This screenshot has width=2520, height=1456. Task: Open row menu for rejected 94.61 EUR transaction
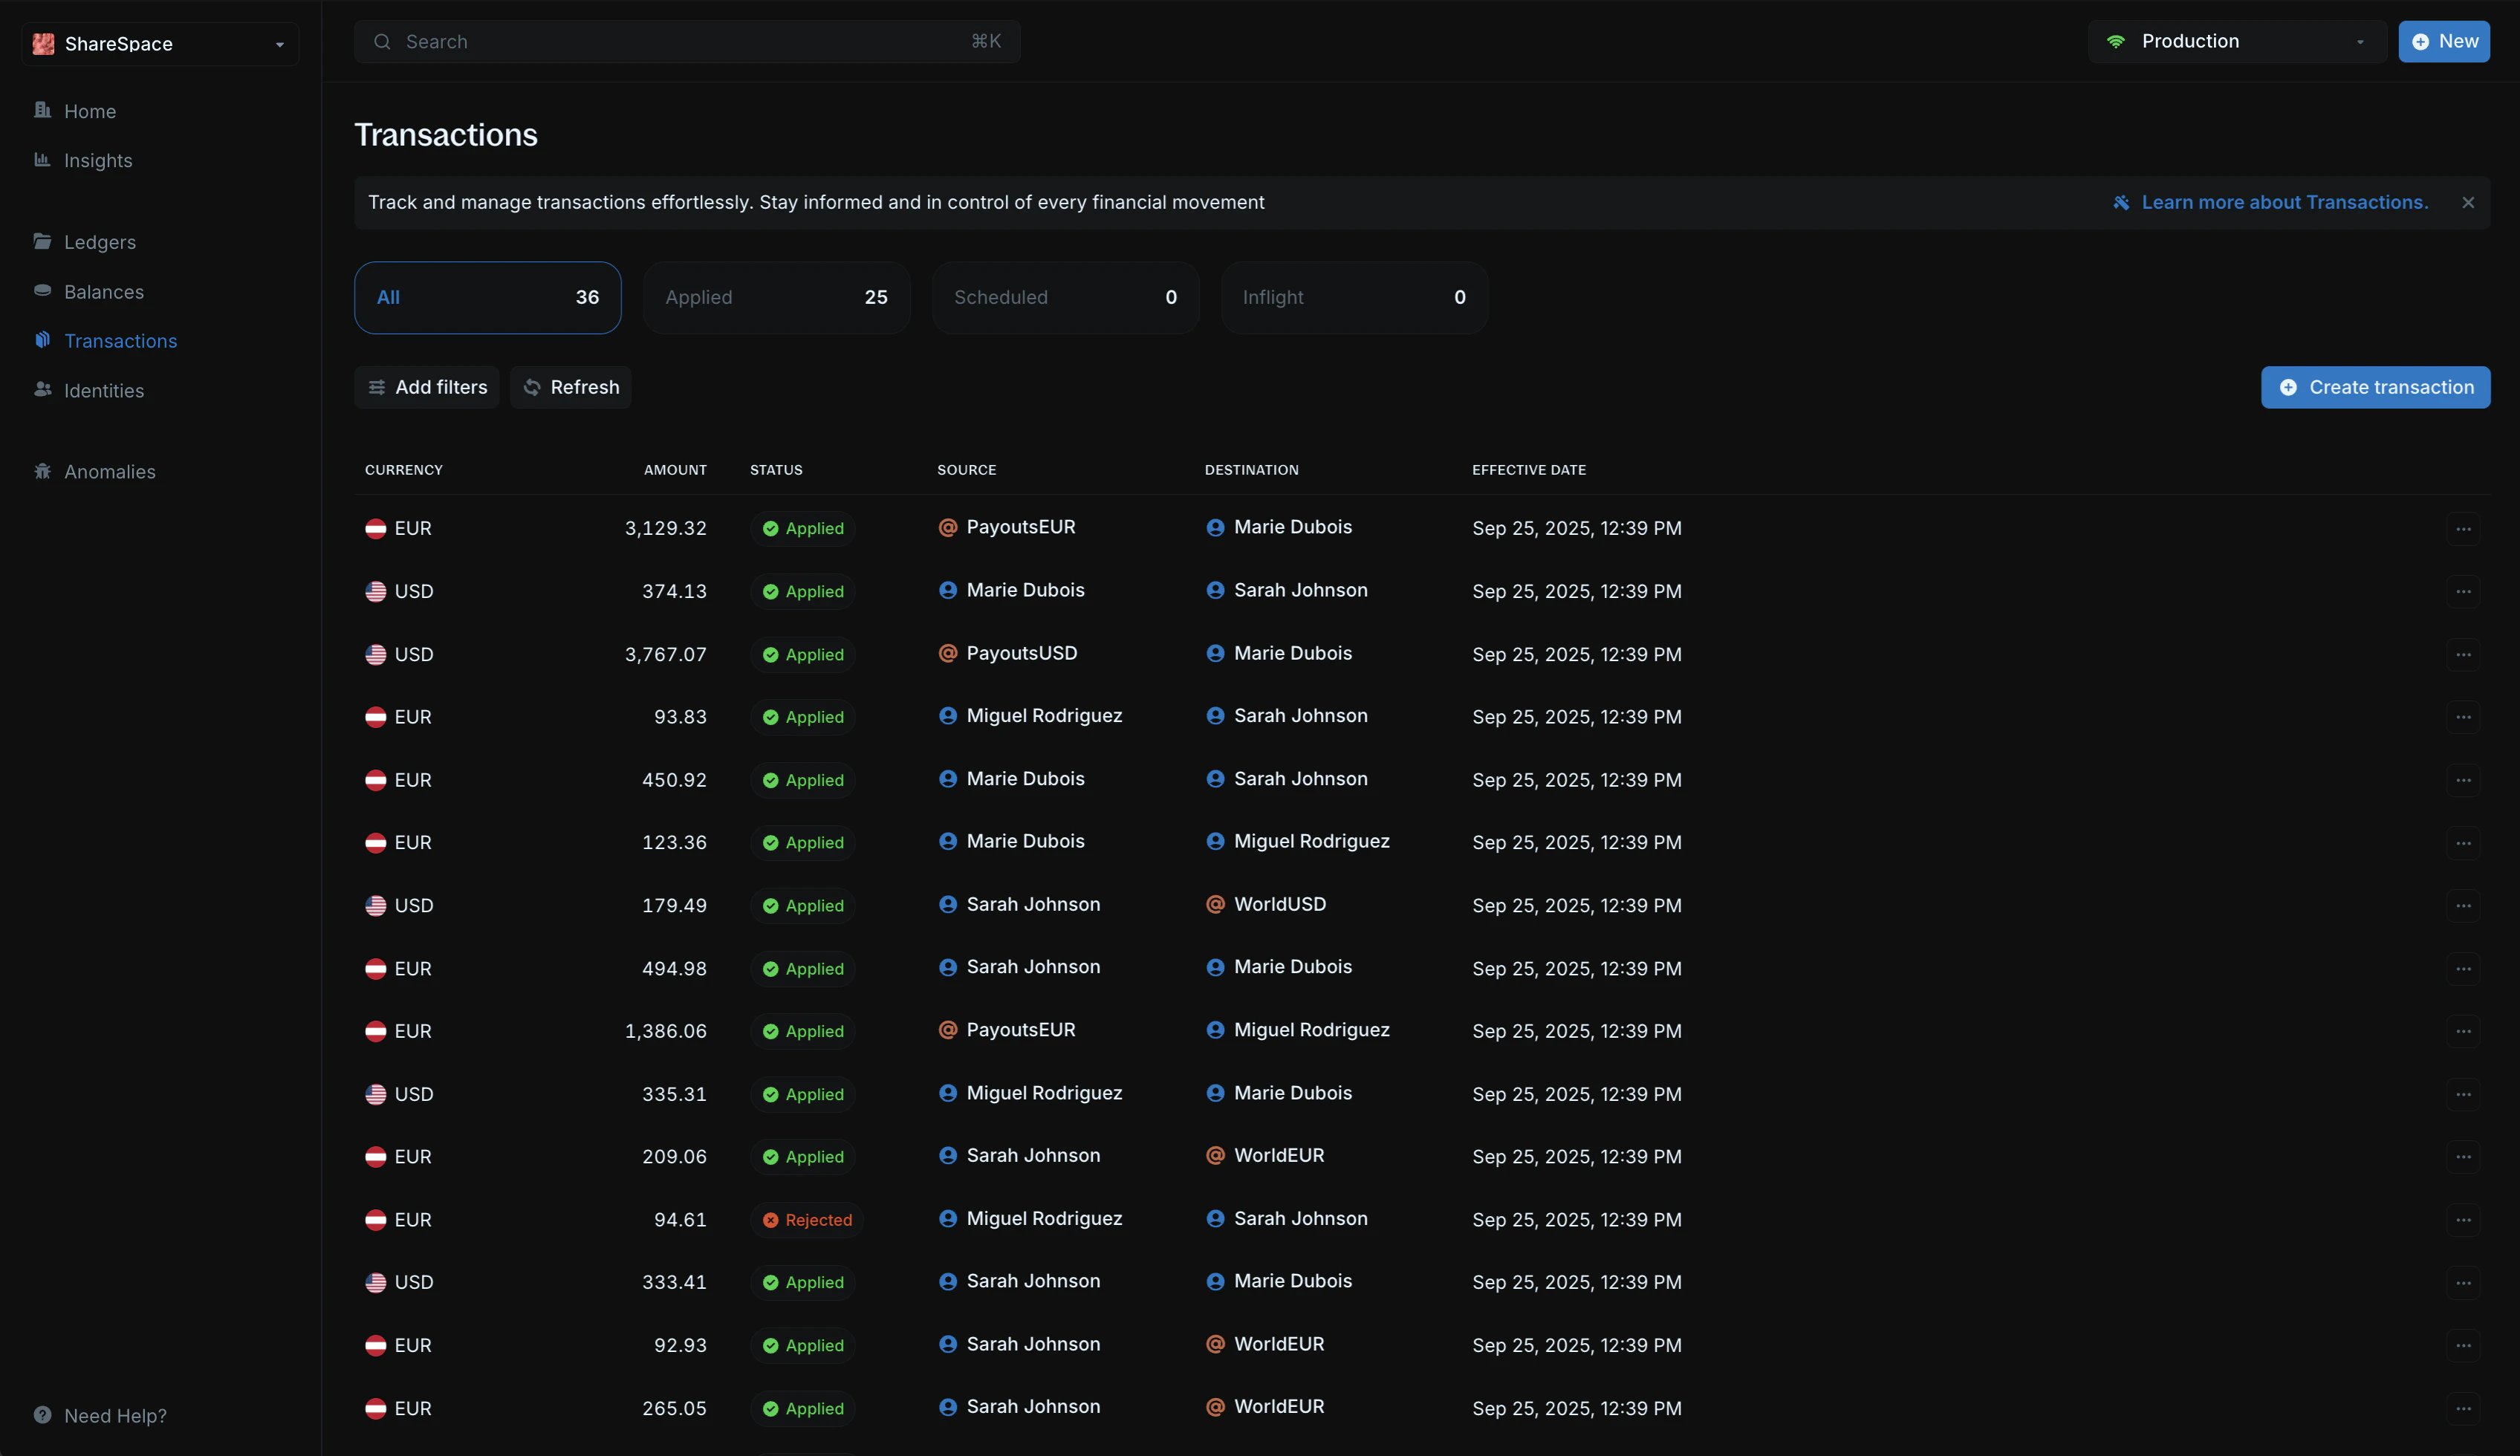2463,1220
